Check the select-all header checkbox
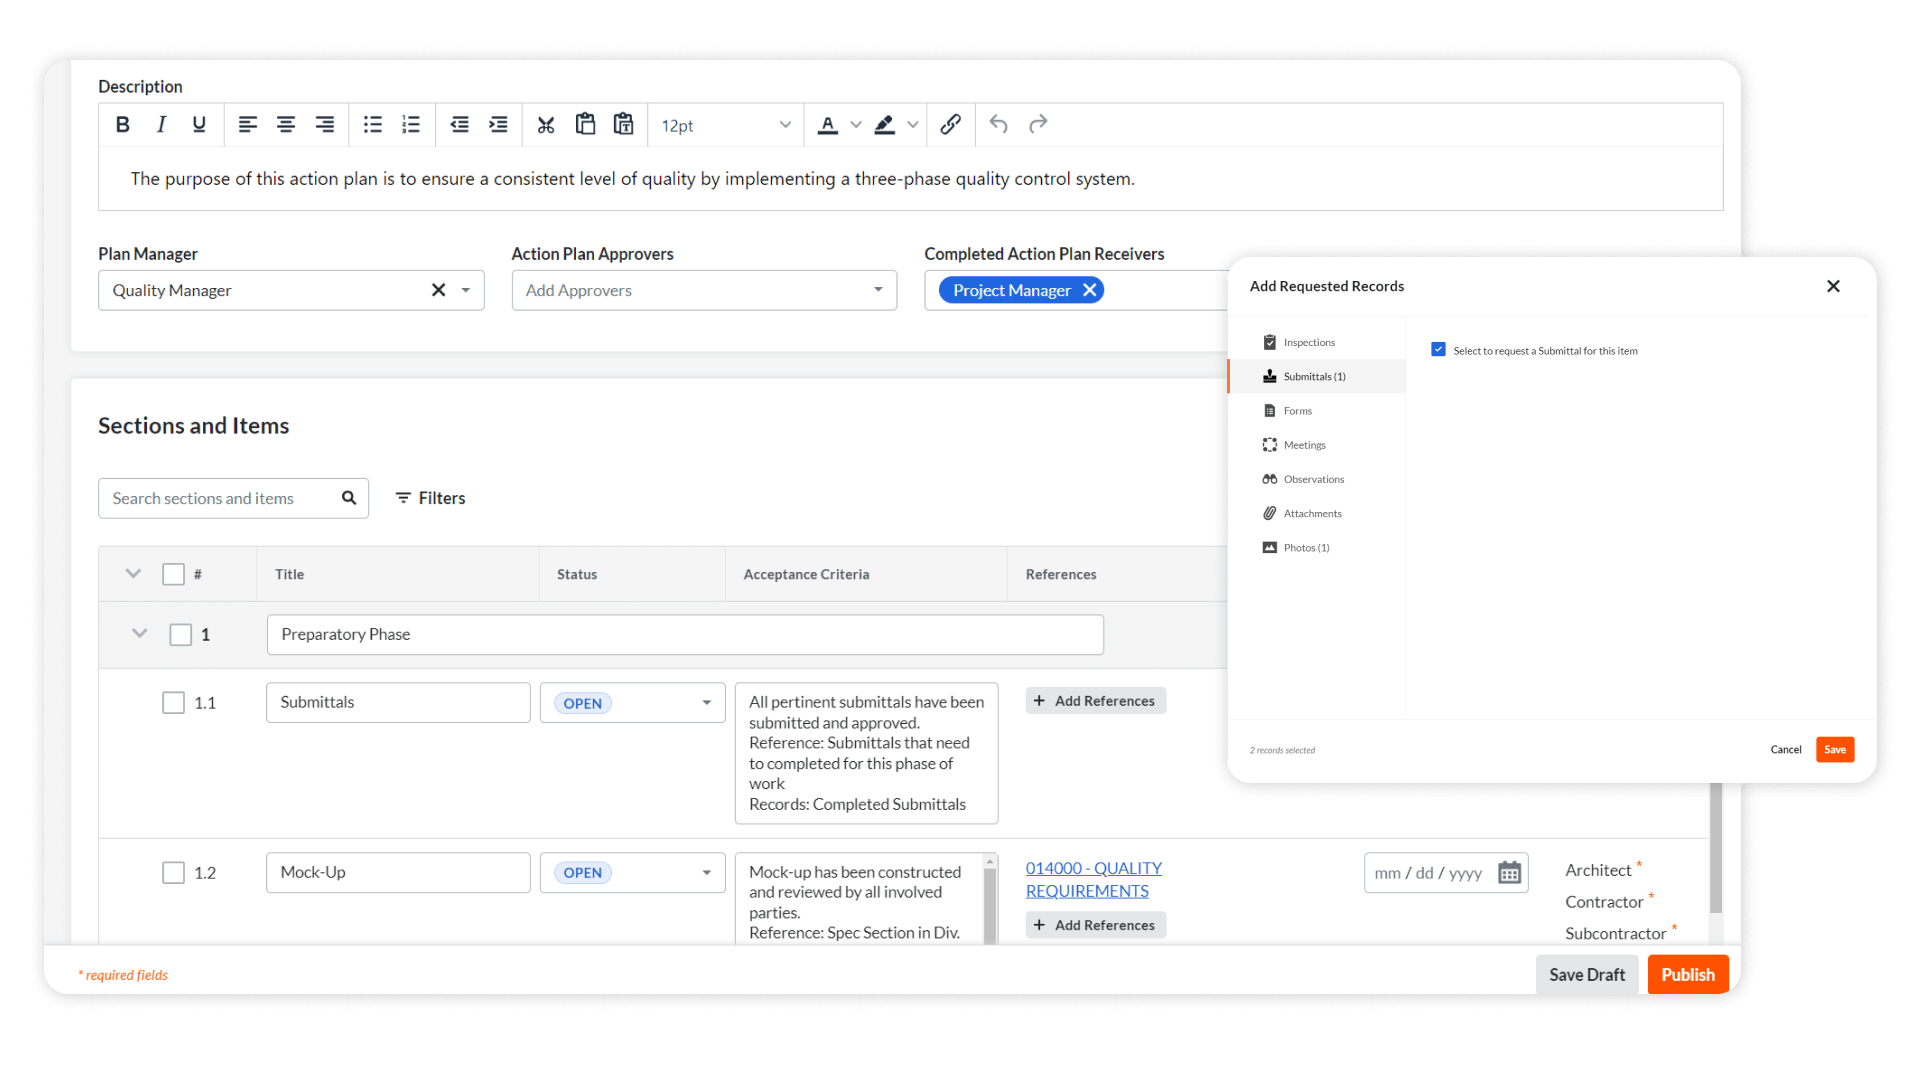1920x1080 pixels. coord(174,574)
